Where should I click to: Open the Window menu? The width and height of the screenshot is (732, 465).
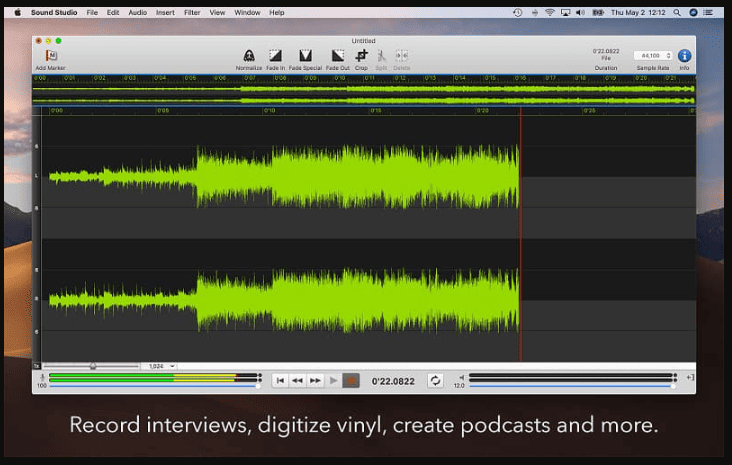point(247,13)
